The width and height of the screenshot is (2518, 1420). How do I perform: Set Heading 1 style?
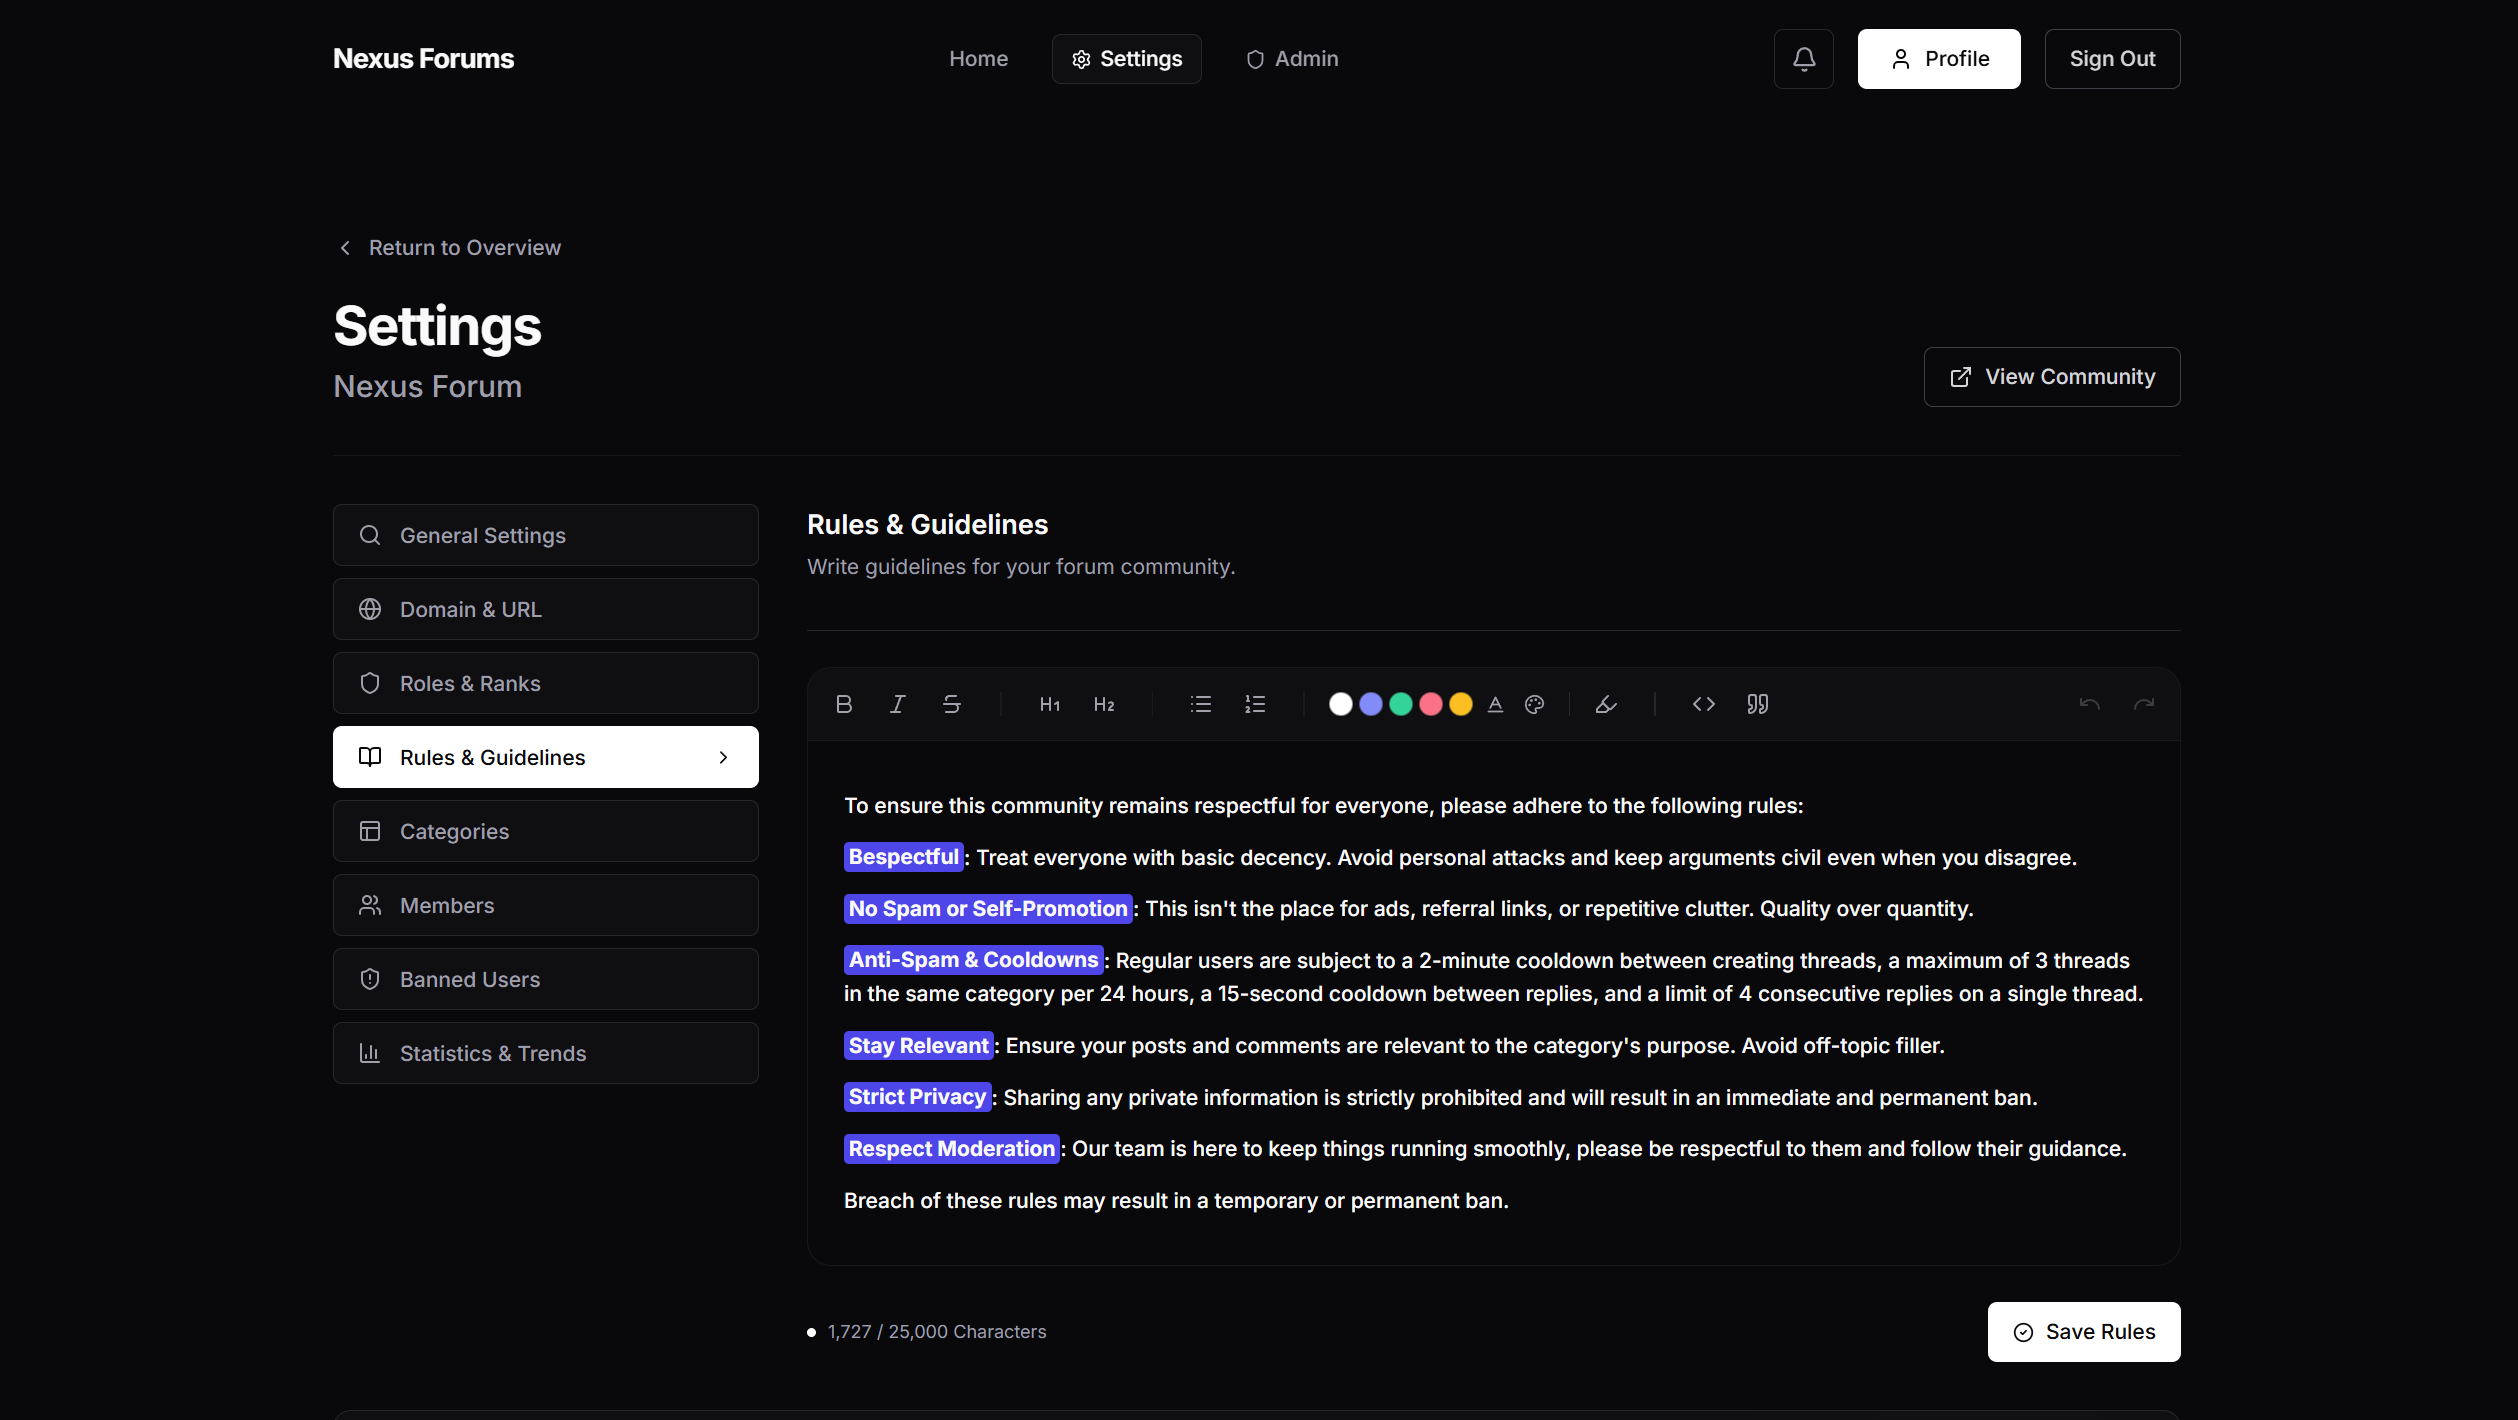[x=1050, y=705]
